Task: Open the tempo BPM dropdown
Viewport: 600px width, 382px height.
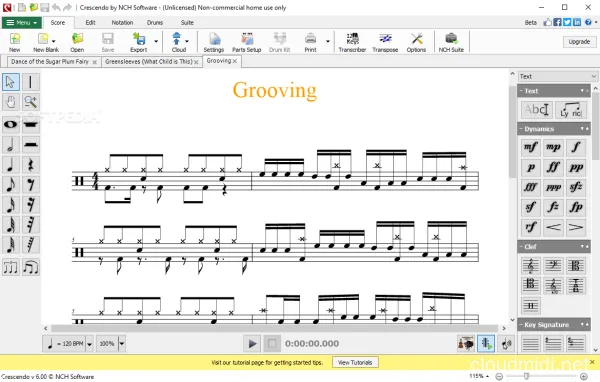Action: click(90, 344)
